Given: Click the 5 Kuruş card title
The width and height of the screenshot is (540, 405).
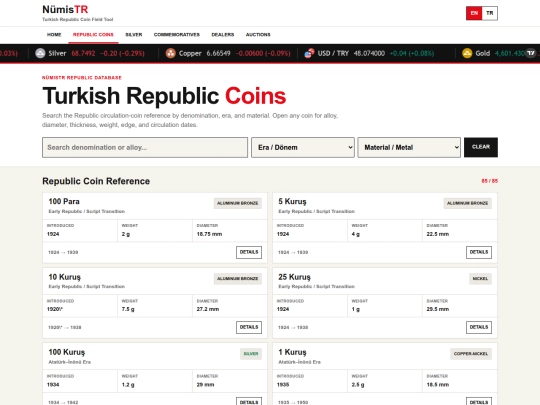Looking at the screenshot, I should pyautogui.click(x=292, y=201).
